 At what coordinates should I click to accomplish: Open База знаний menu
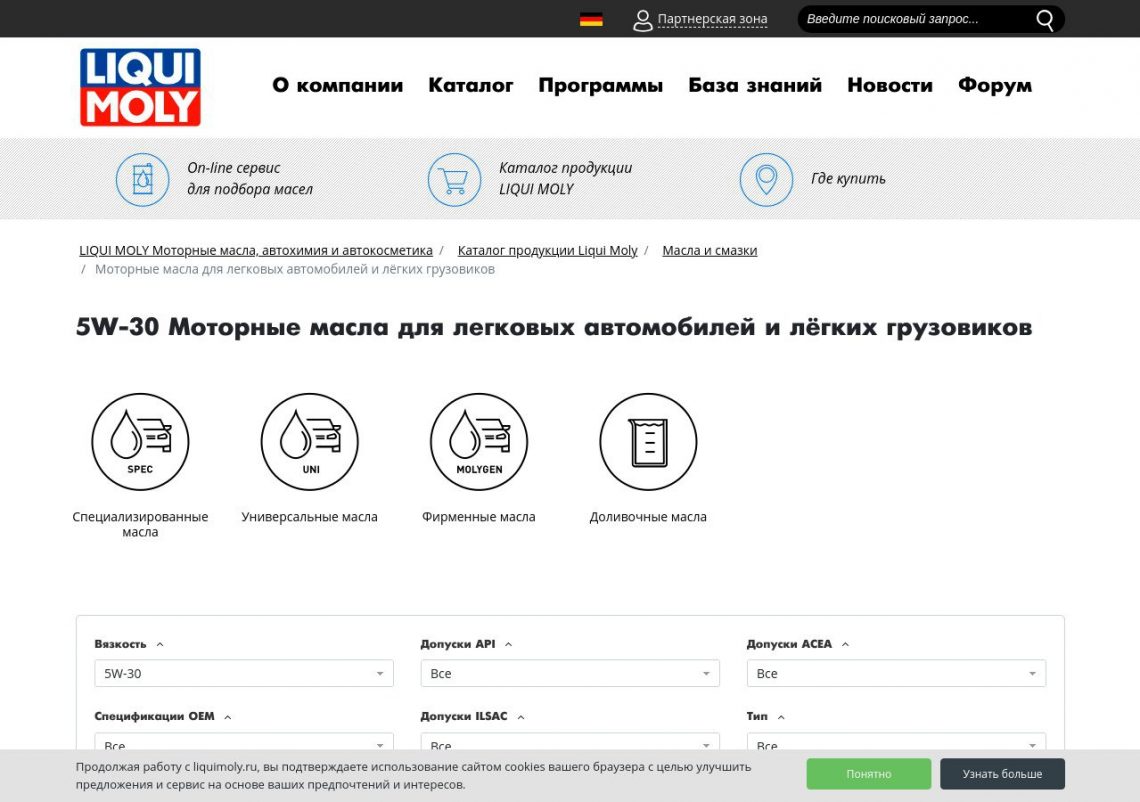tap(755, 85)
